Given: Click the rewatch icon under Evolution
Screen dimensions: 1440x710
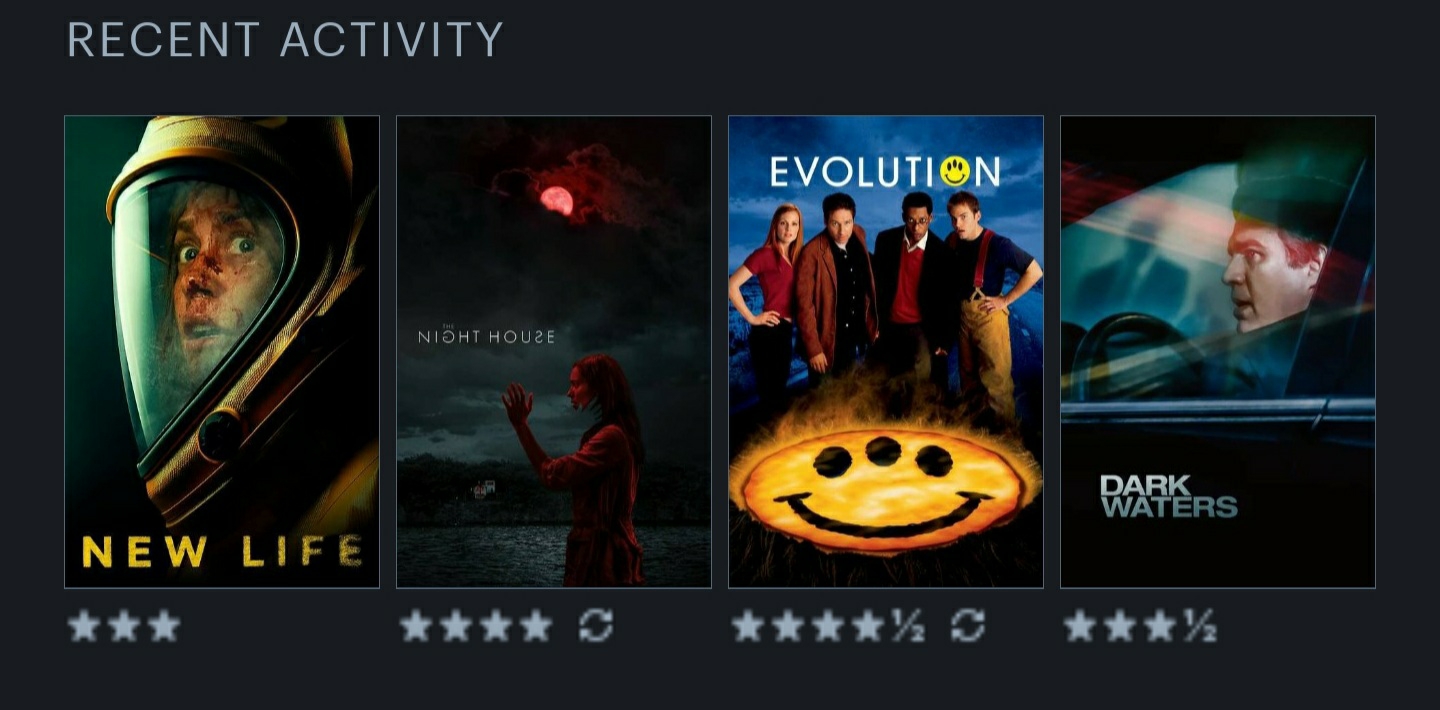Looking at the screenshot, I should 968,627.
